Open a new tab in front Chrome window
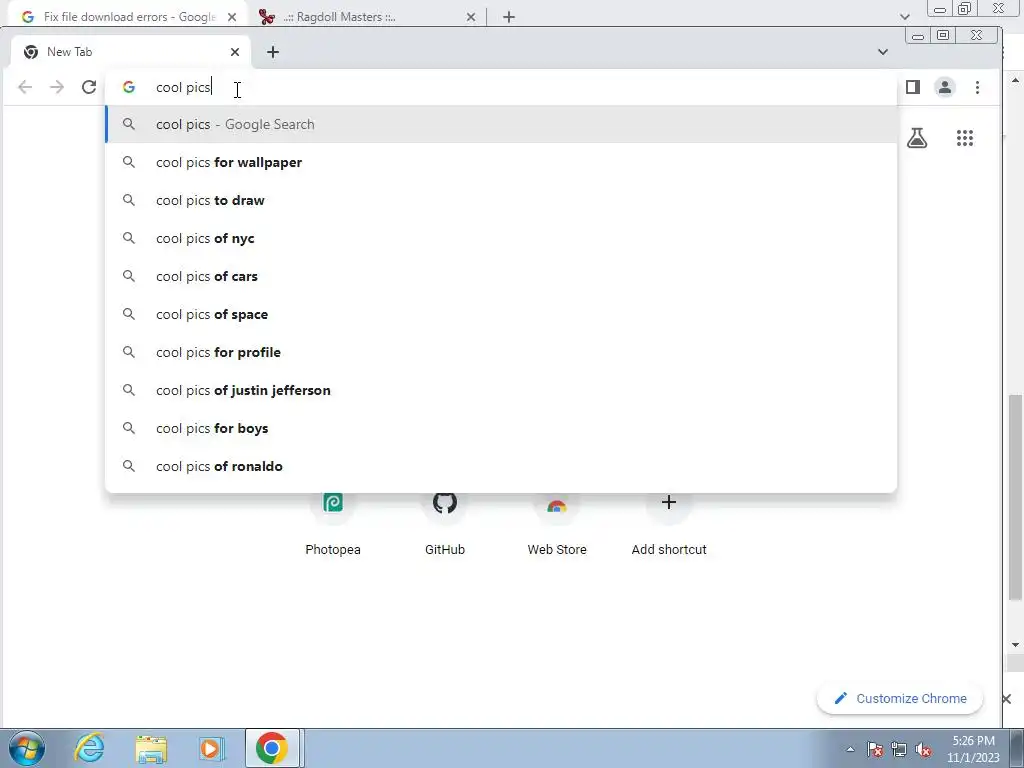This screenshot has height=768, width=1024. pyautogui.click(x=273, y=52)
